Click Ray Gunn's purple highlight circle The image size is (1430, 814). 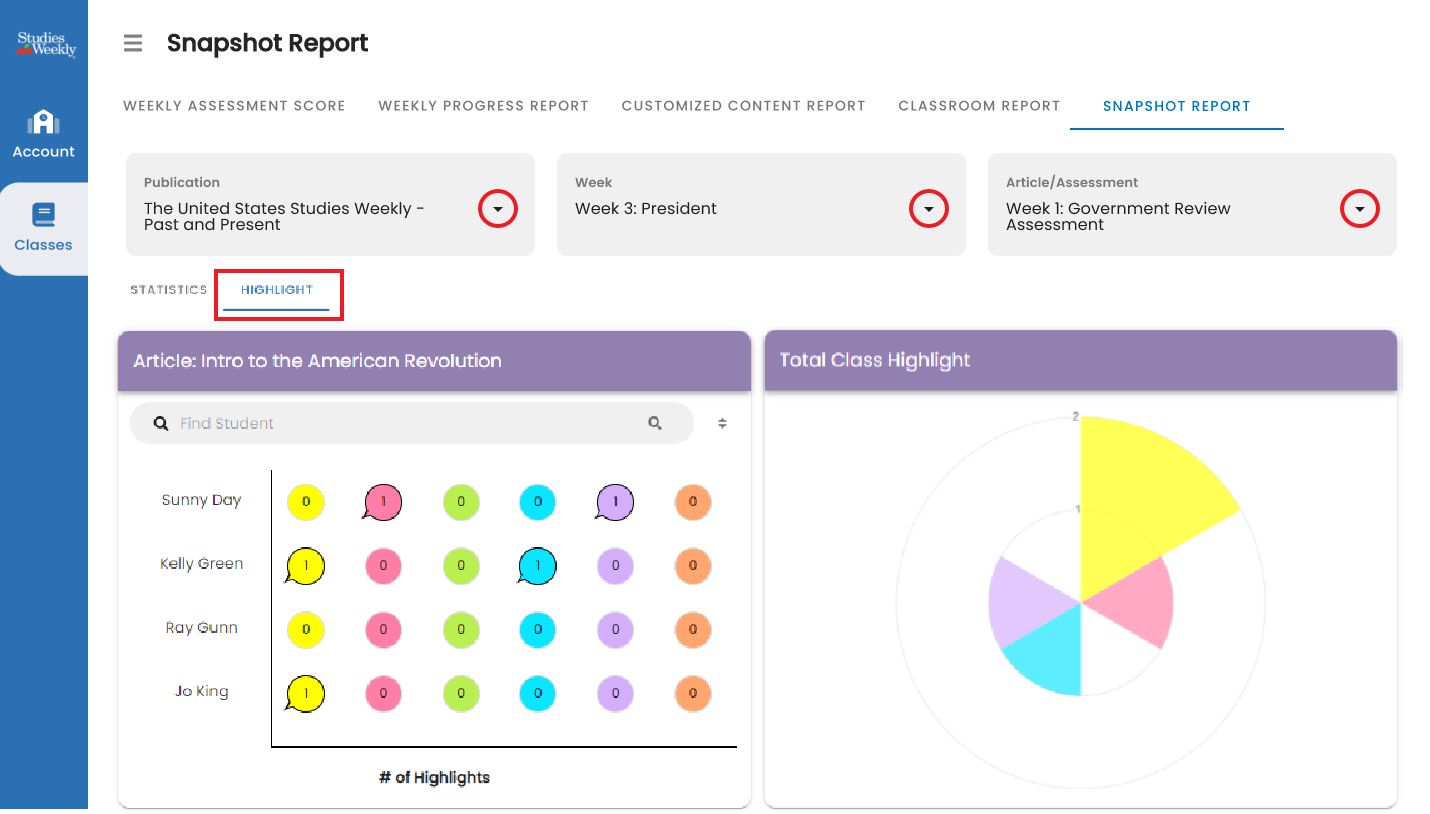click(x=615, y=630)
